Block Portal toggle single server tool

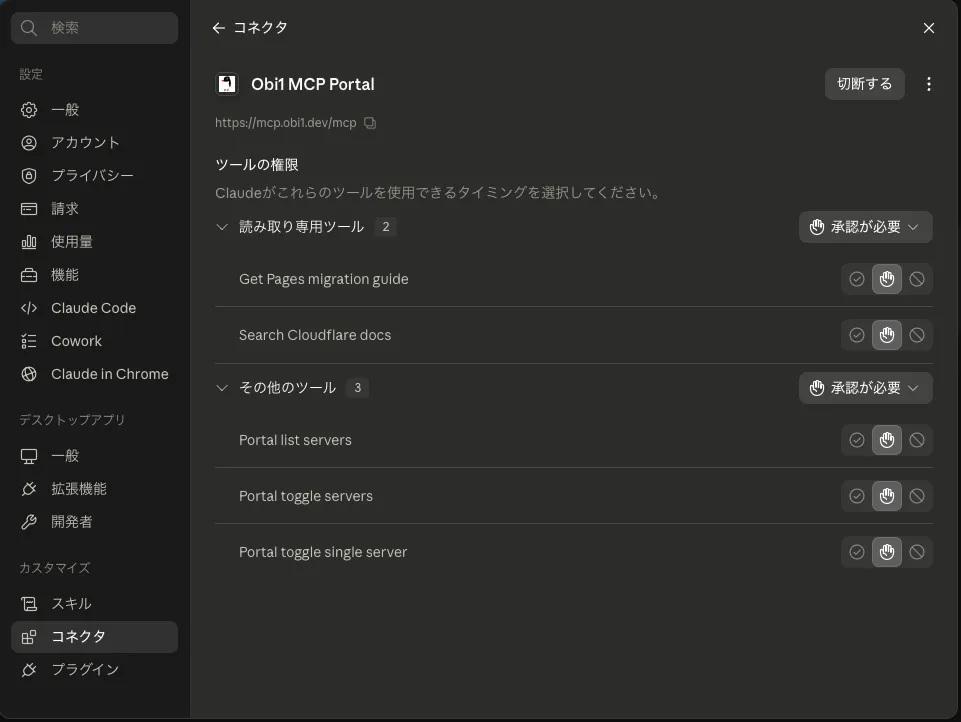click(917, 552)
